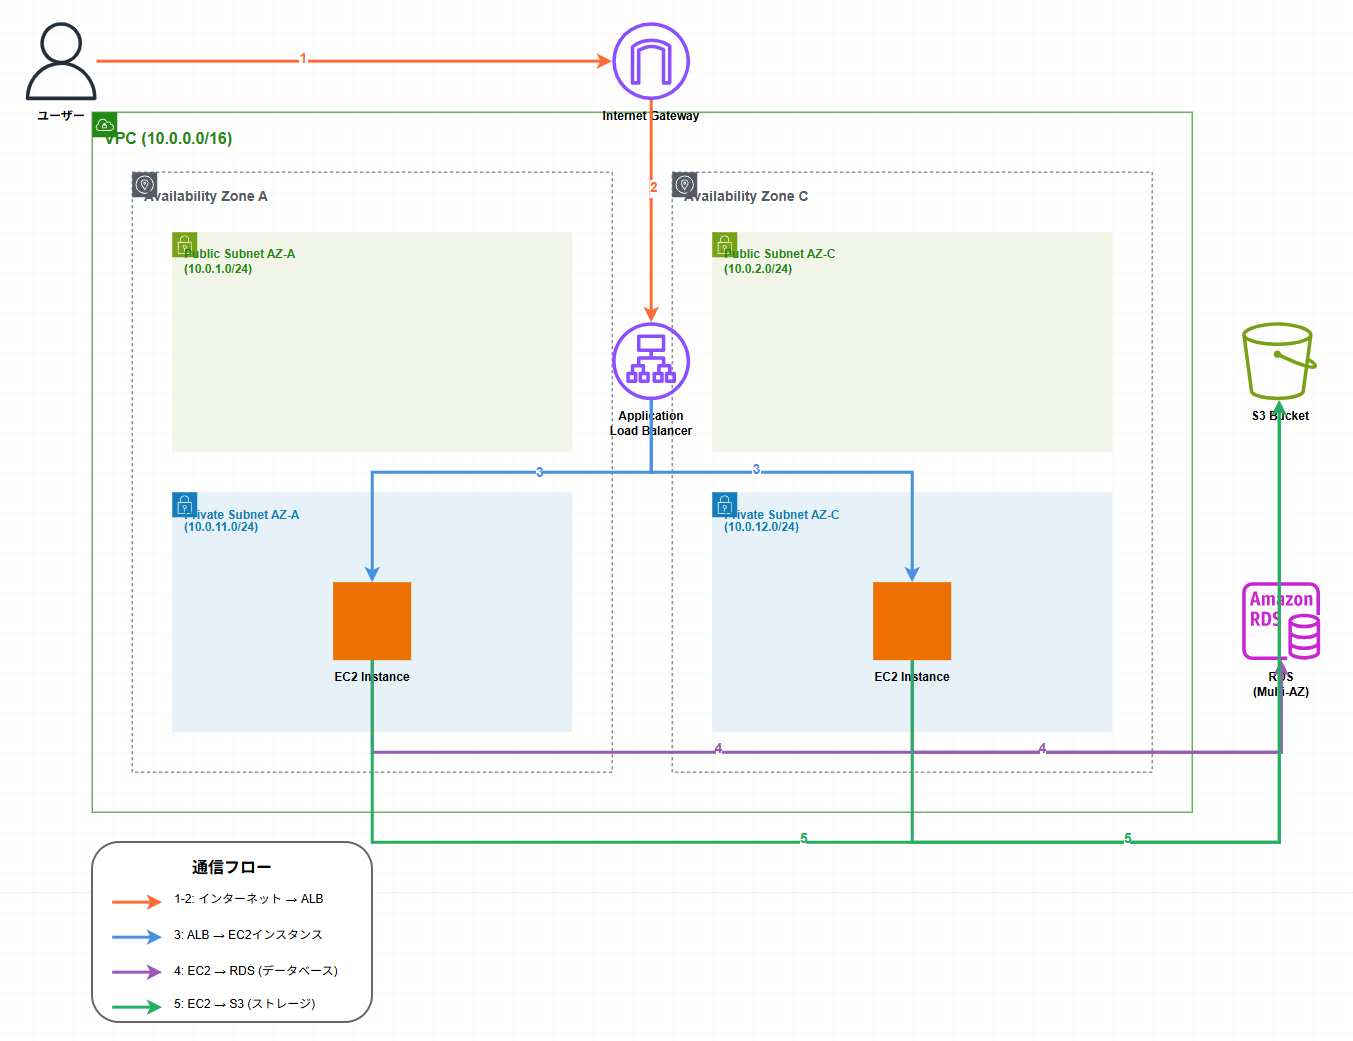This screenshot has height=1041, width=1353.
Task: Select the ユーザー person icon
Action: click(61, 62)
